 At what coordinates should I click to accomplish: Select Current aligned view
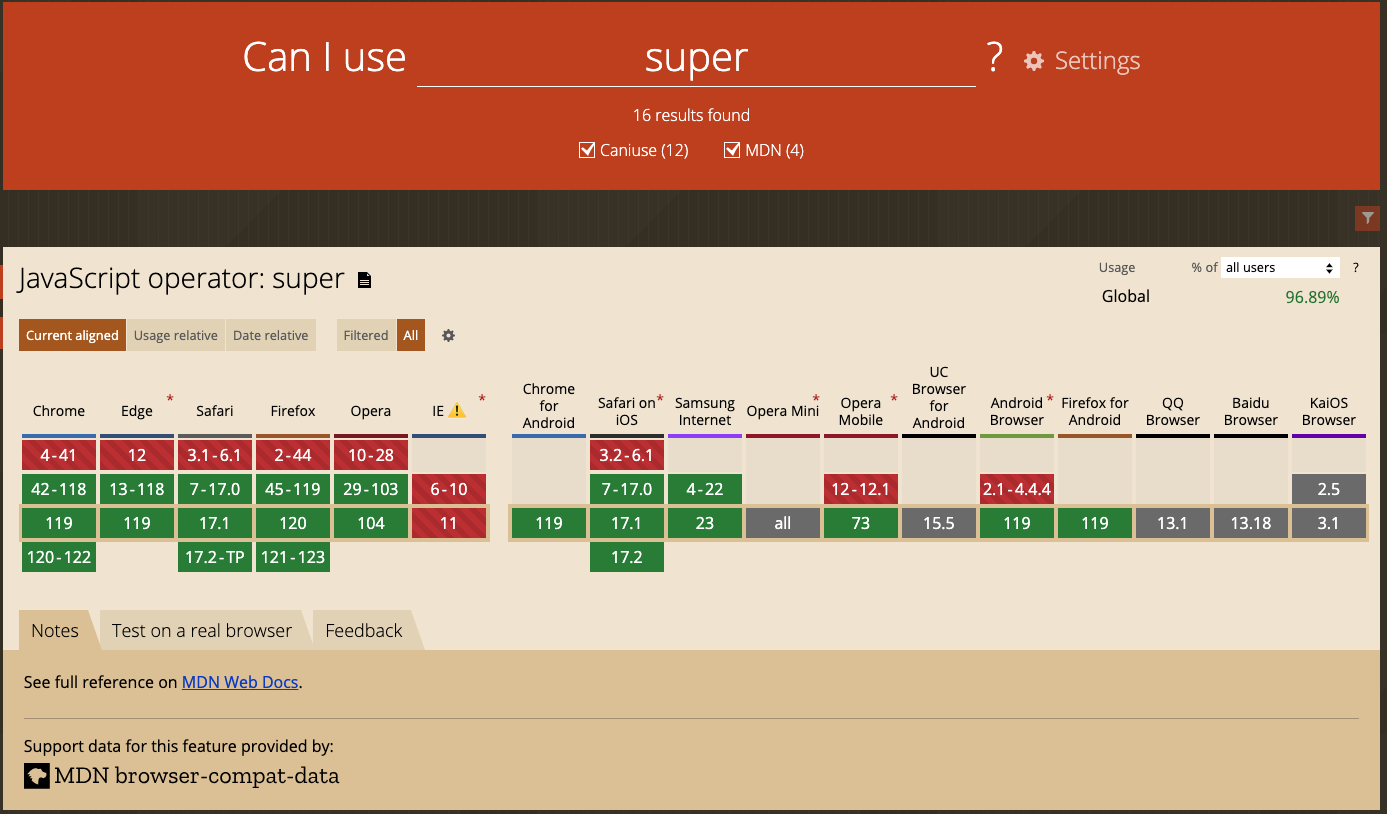(72, 335)
